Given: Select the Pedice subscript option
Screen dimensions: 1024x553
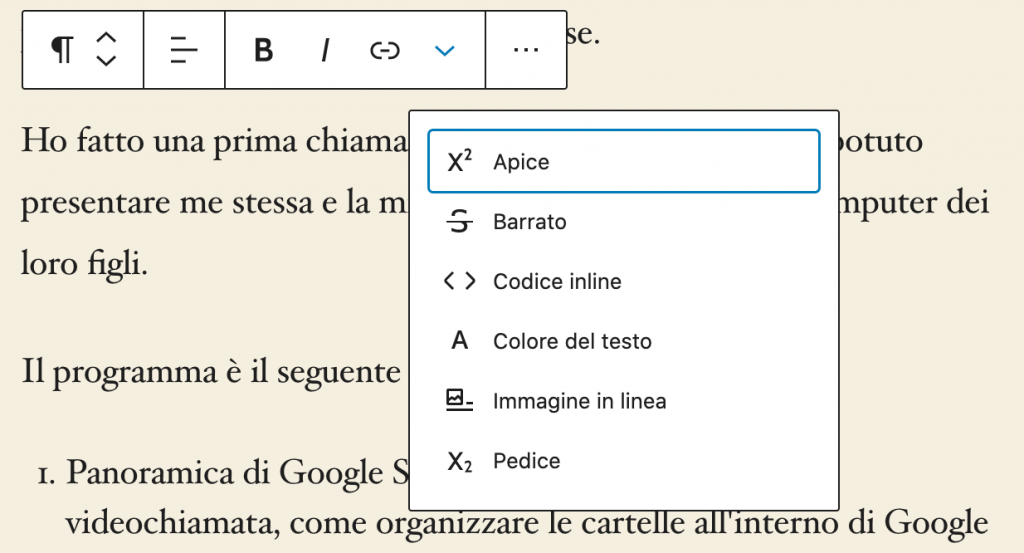Looking at the screenshot, I should [x=624, y=461].
